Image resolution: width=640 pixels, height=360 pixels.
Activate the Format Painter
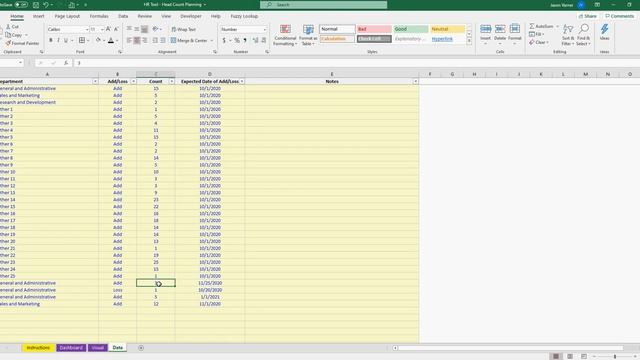click(22, 43)
